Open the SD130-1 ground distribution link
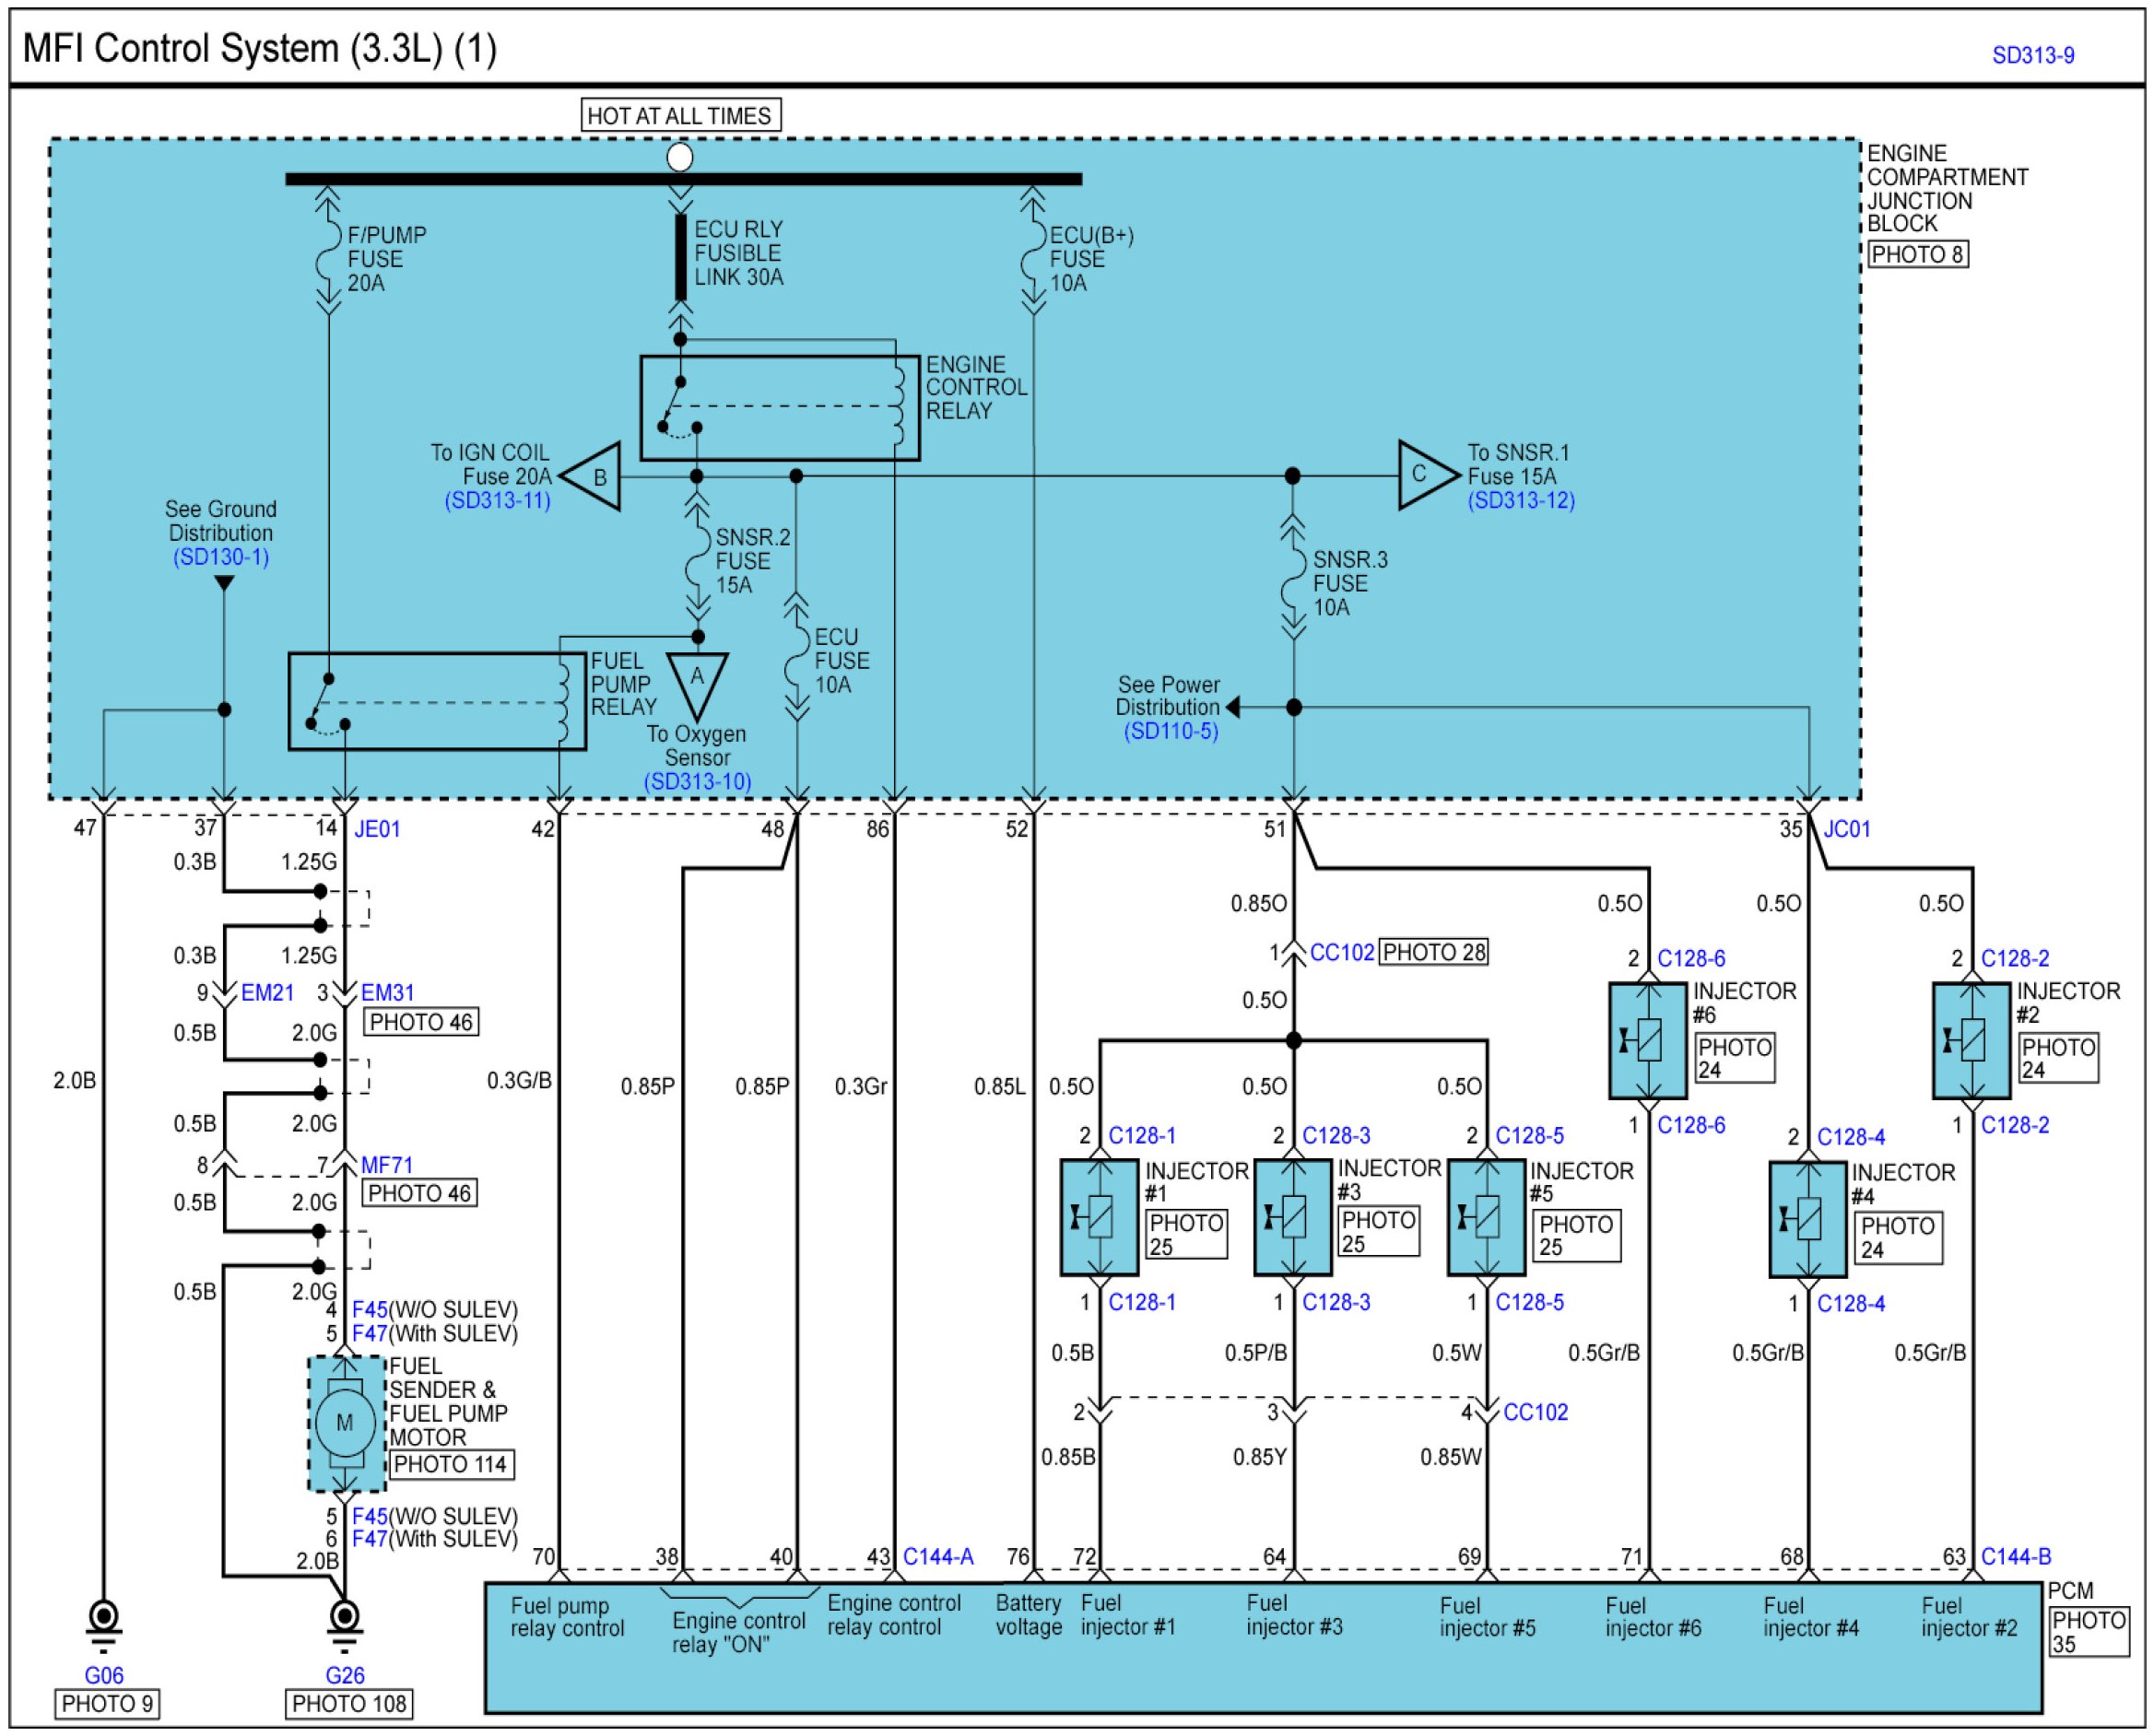 (x=221, y=557)
